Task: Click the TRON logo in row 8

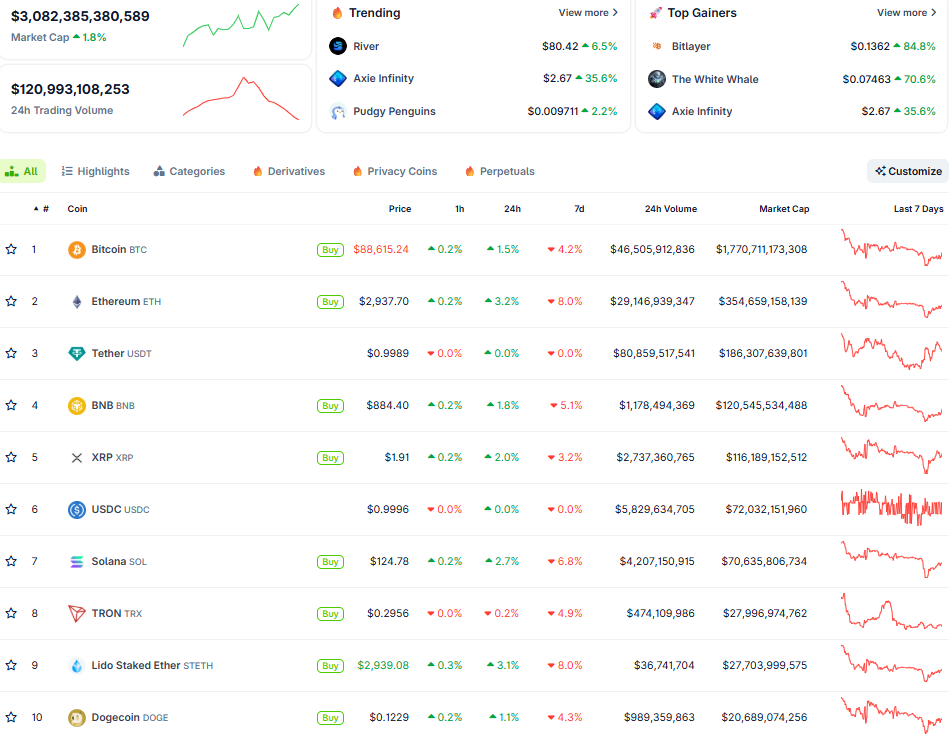Action: [76, 613]
